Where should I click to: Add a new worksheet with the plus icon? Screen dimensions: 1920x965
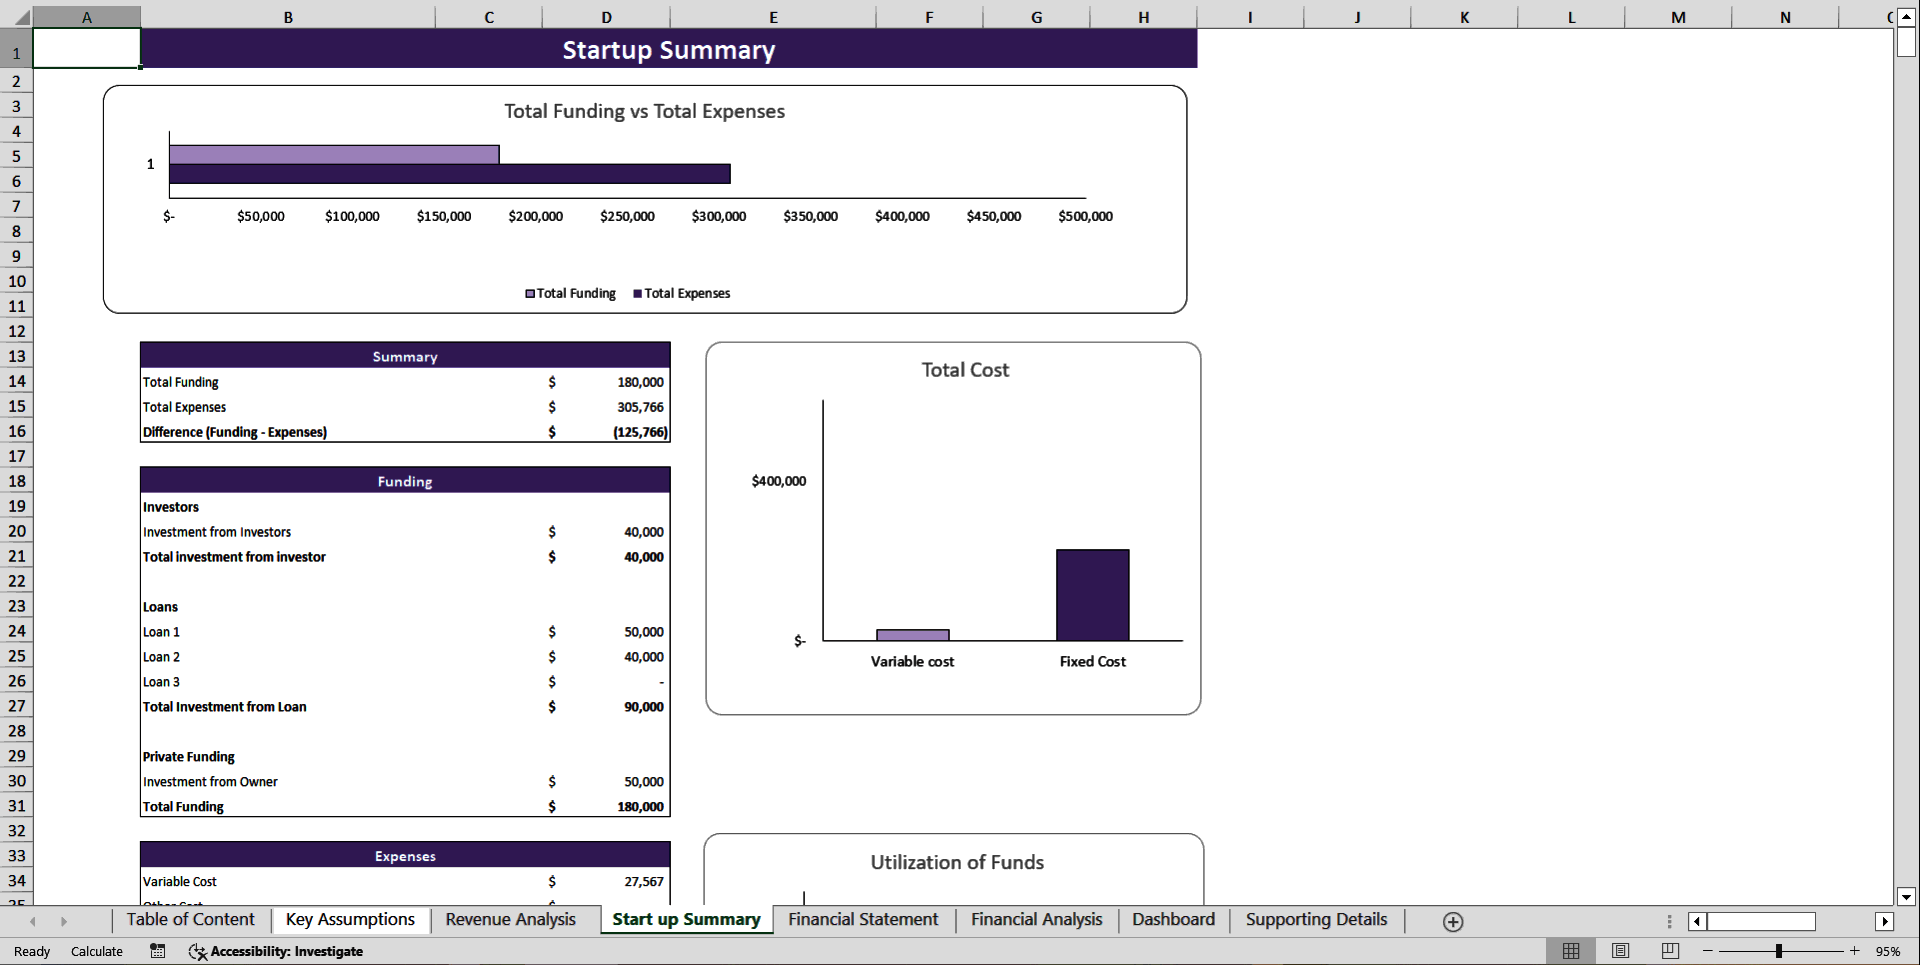1453,921
